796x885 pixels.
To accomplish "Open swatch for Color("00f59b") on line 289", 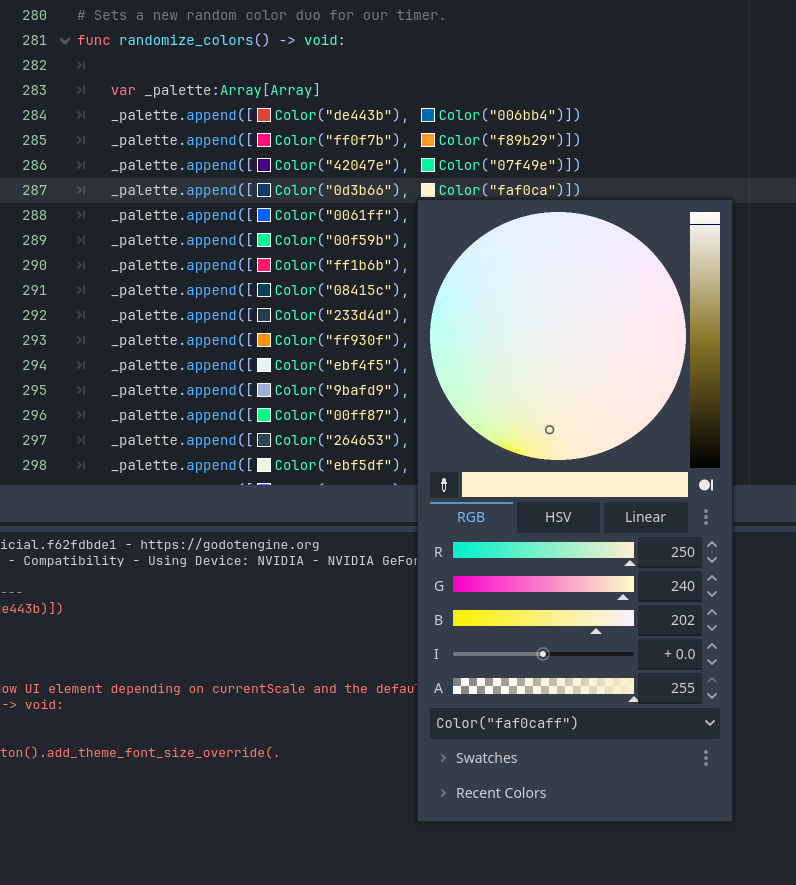I will pyautogui.click(x=264, y=240).
